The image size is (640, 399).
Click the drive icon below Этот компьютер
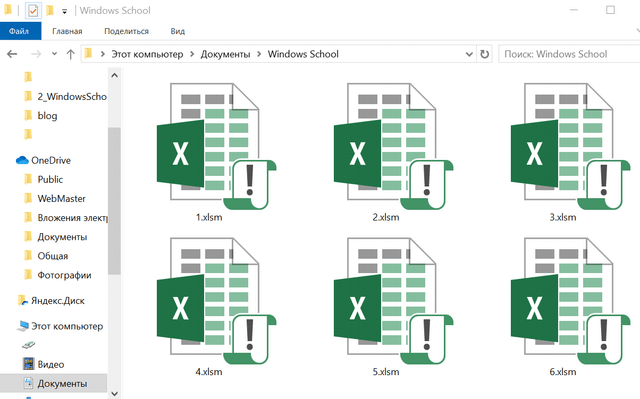29,345
